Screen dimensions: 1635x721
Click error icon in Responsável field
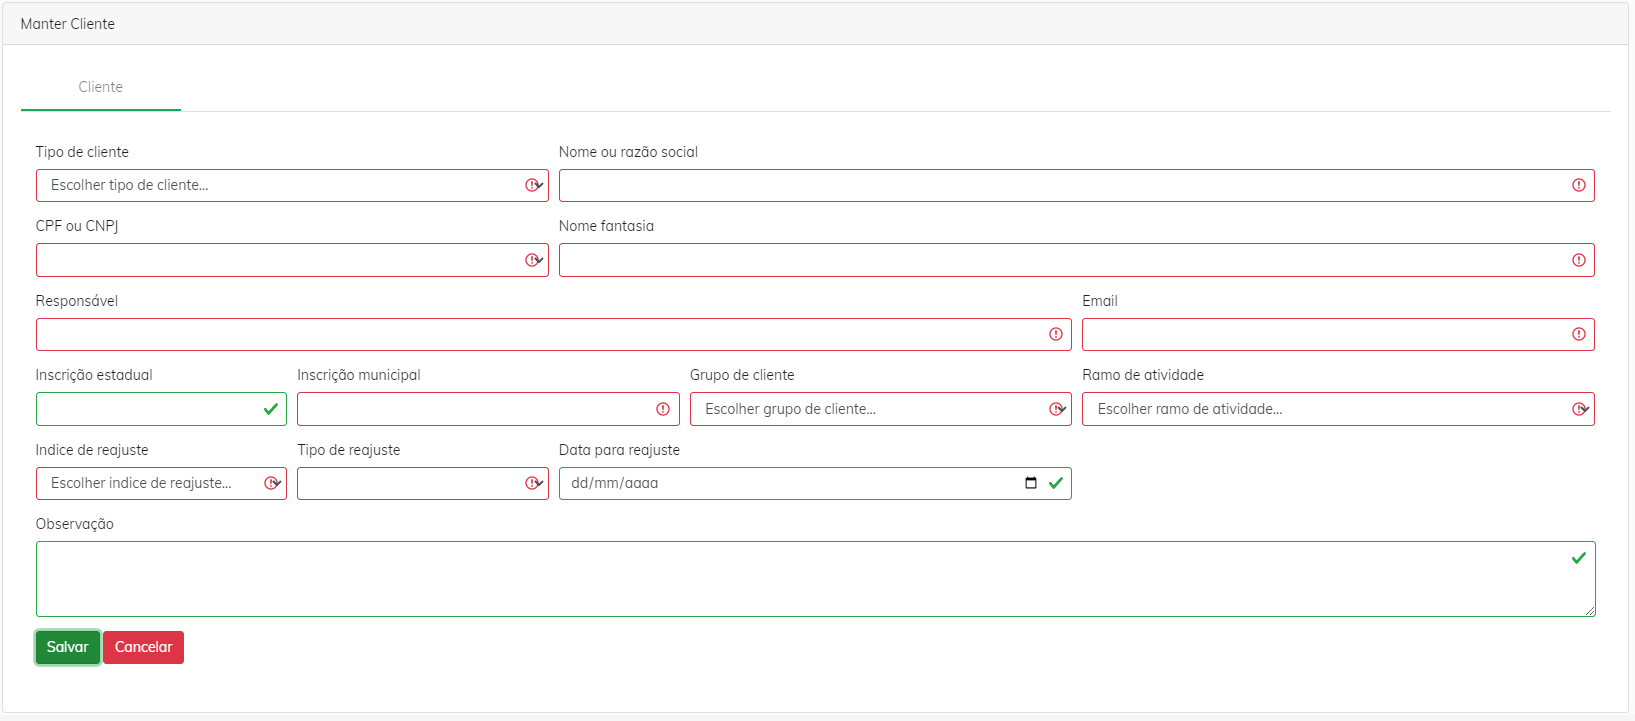(x=1056, y=334)
